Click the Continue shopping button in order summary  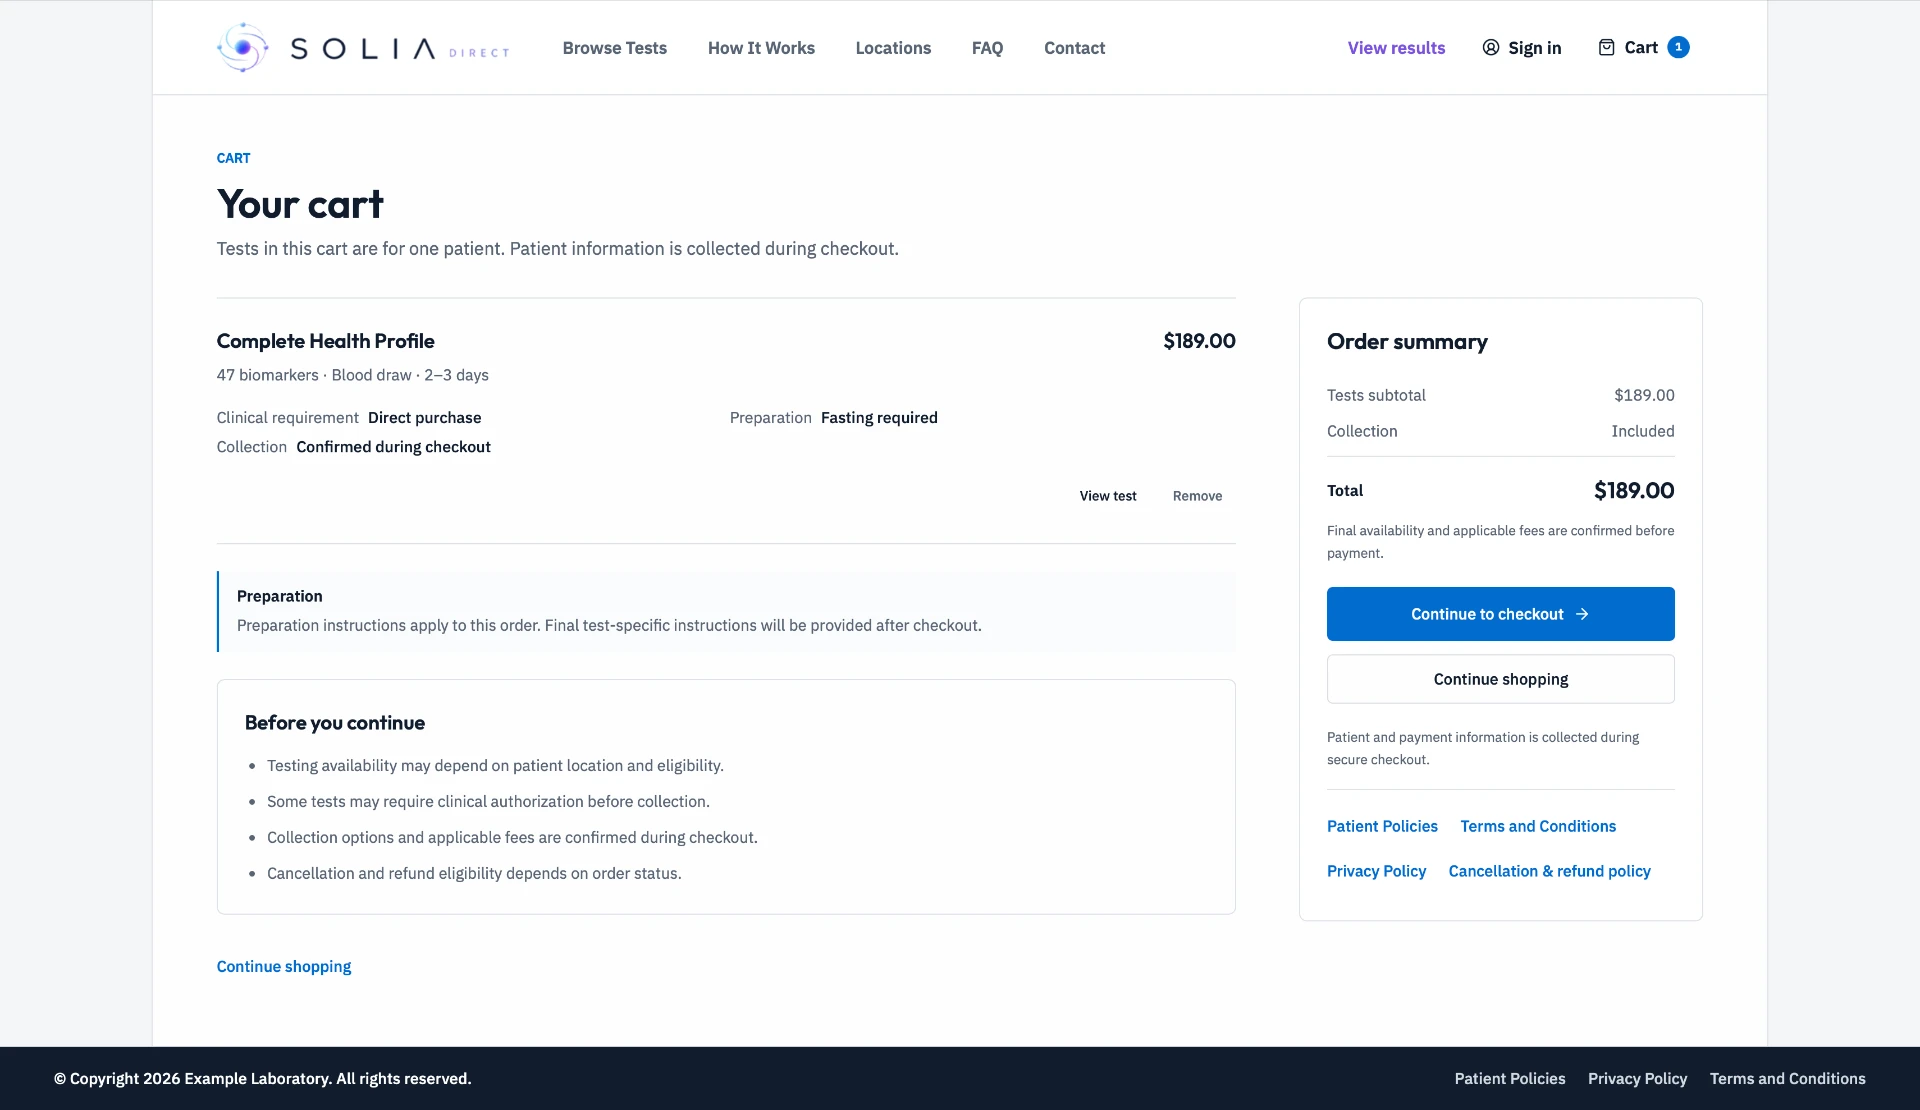(1500, 679)
